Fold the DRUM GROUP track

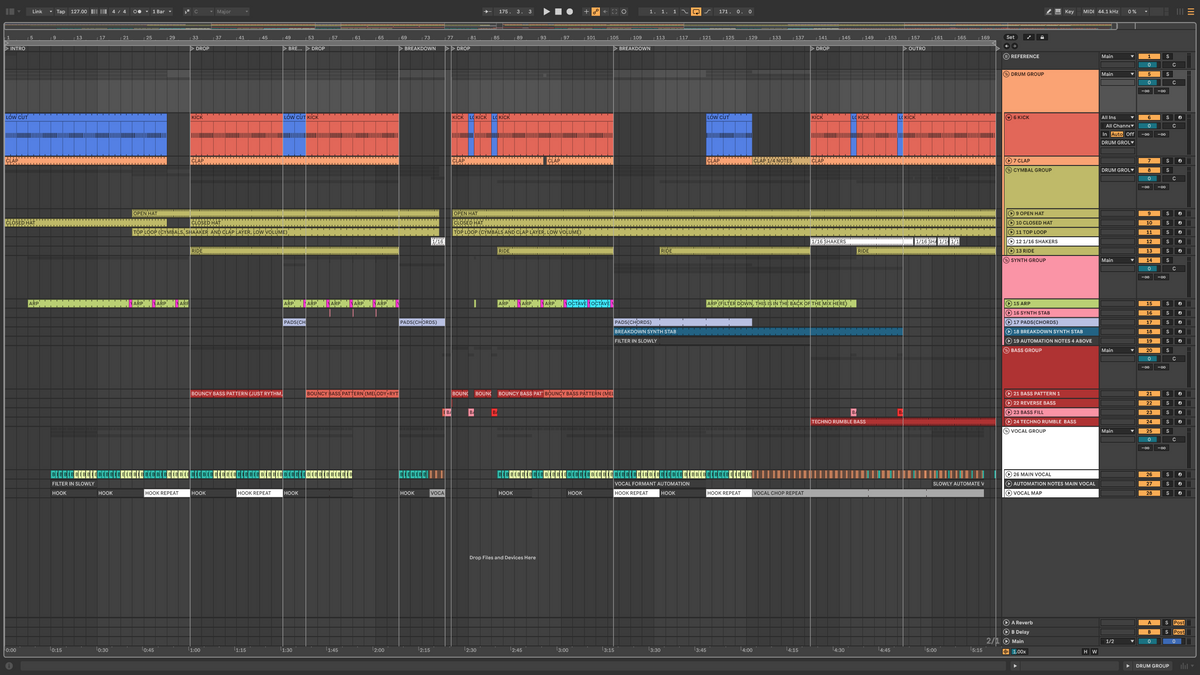coord(1006,74)
